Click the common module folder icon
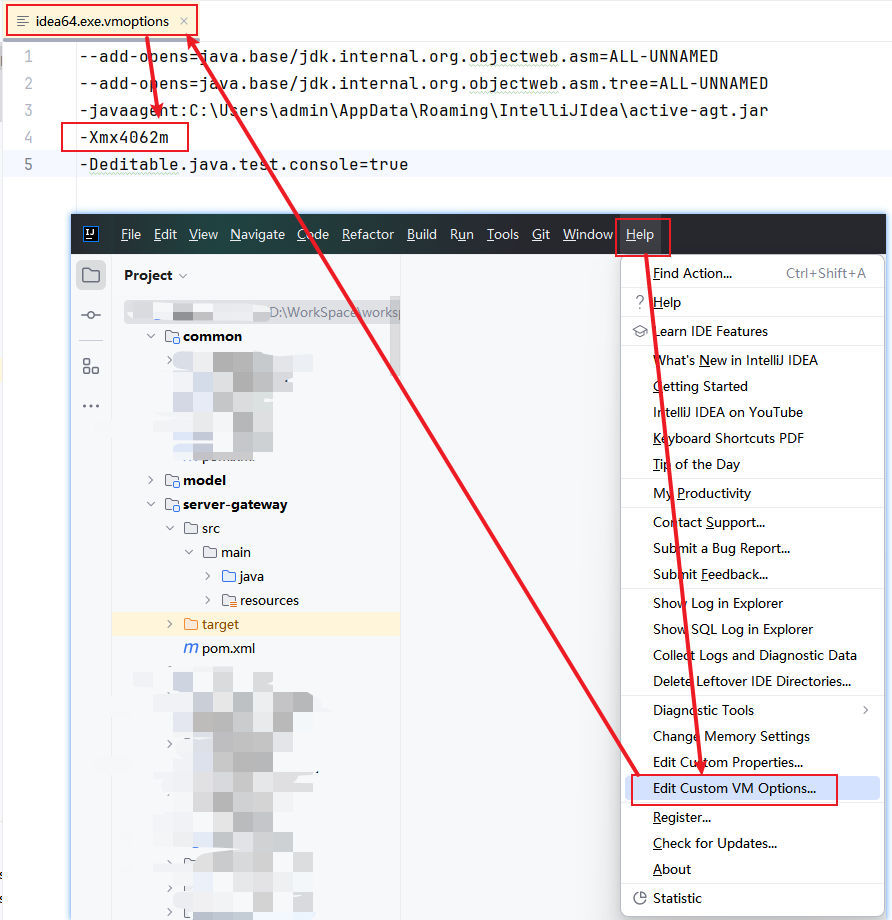Viewport: 892px width, 920px height. pyautogui.click(x=173, y=337)
